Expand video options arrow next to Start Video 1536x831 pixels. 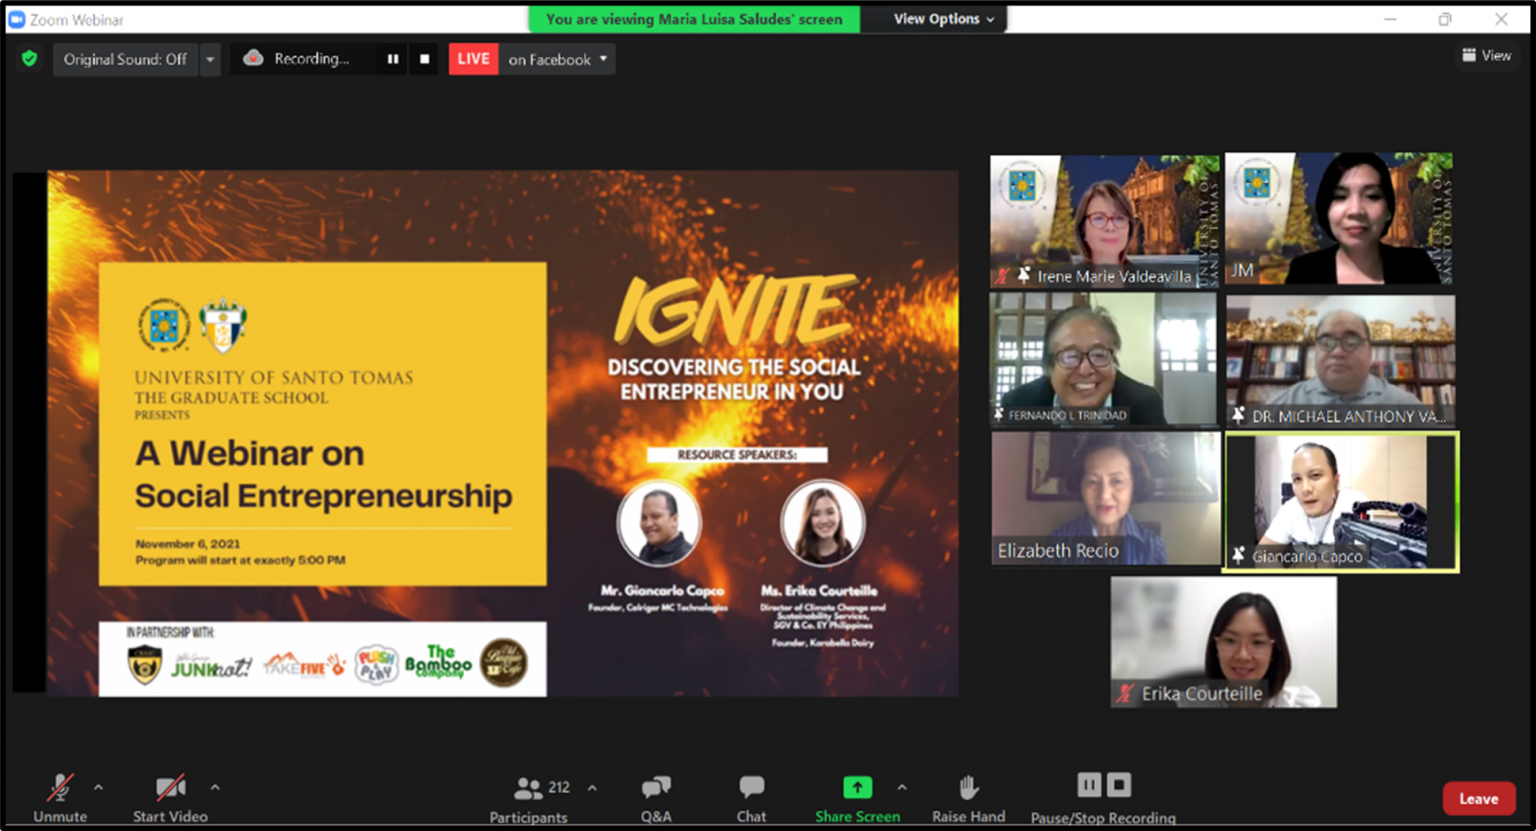[x=215, y=788]
